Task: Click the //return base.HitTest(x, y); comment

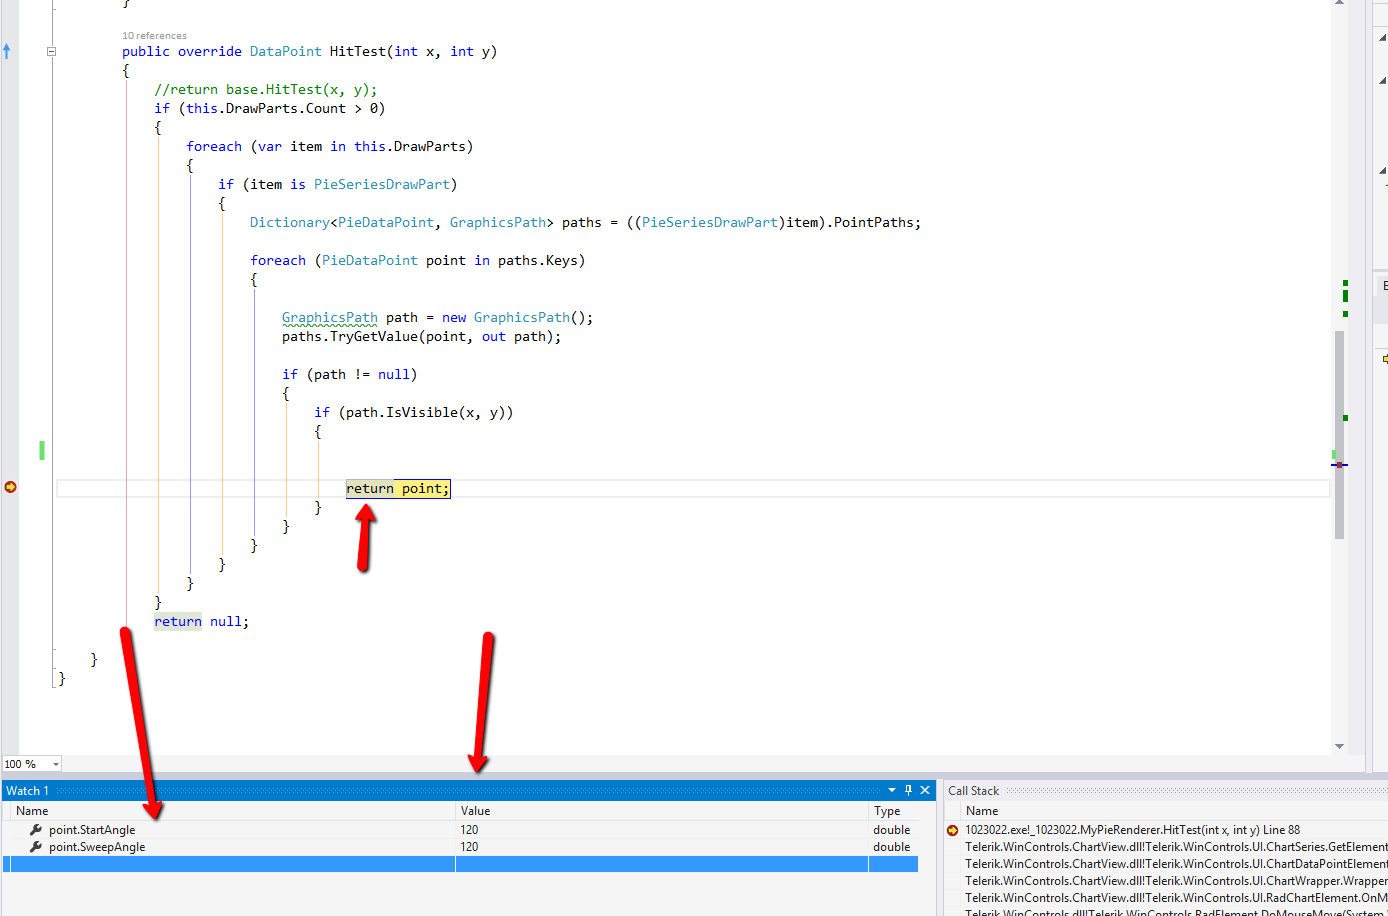Action: coord(266,89)
